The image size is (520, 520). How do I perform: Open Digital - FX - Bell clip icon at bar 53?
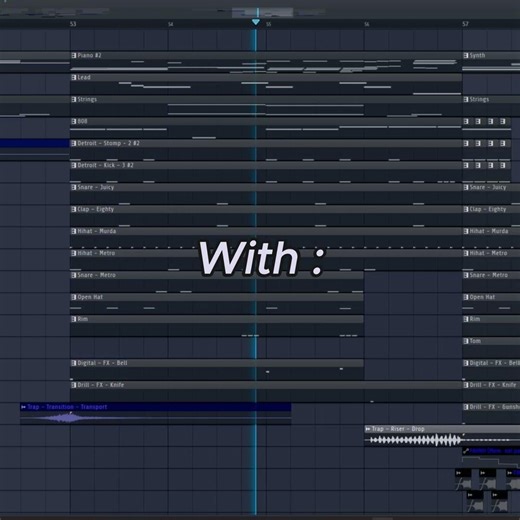click(x=74, y=363)
